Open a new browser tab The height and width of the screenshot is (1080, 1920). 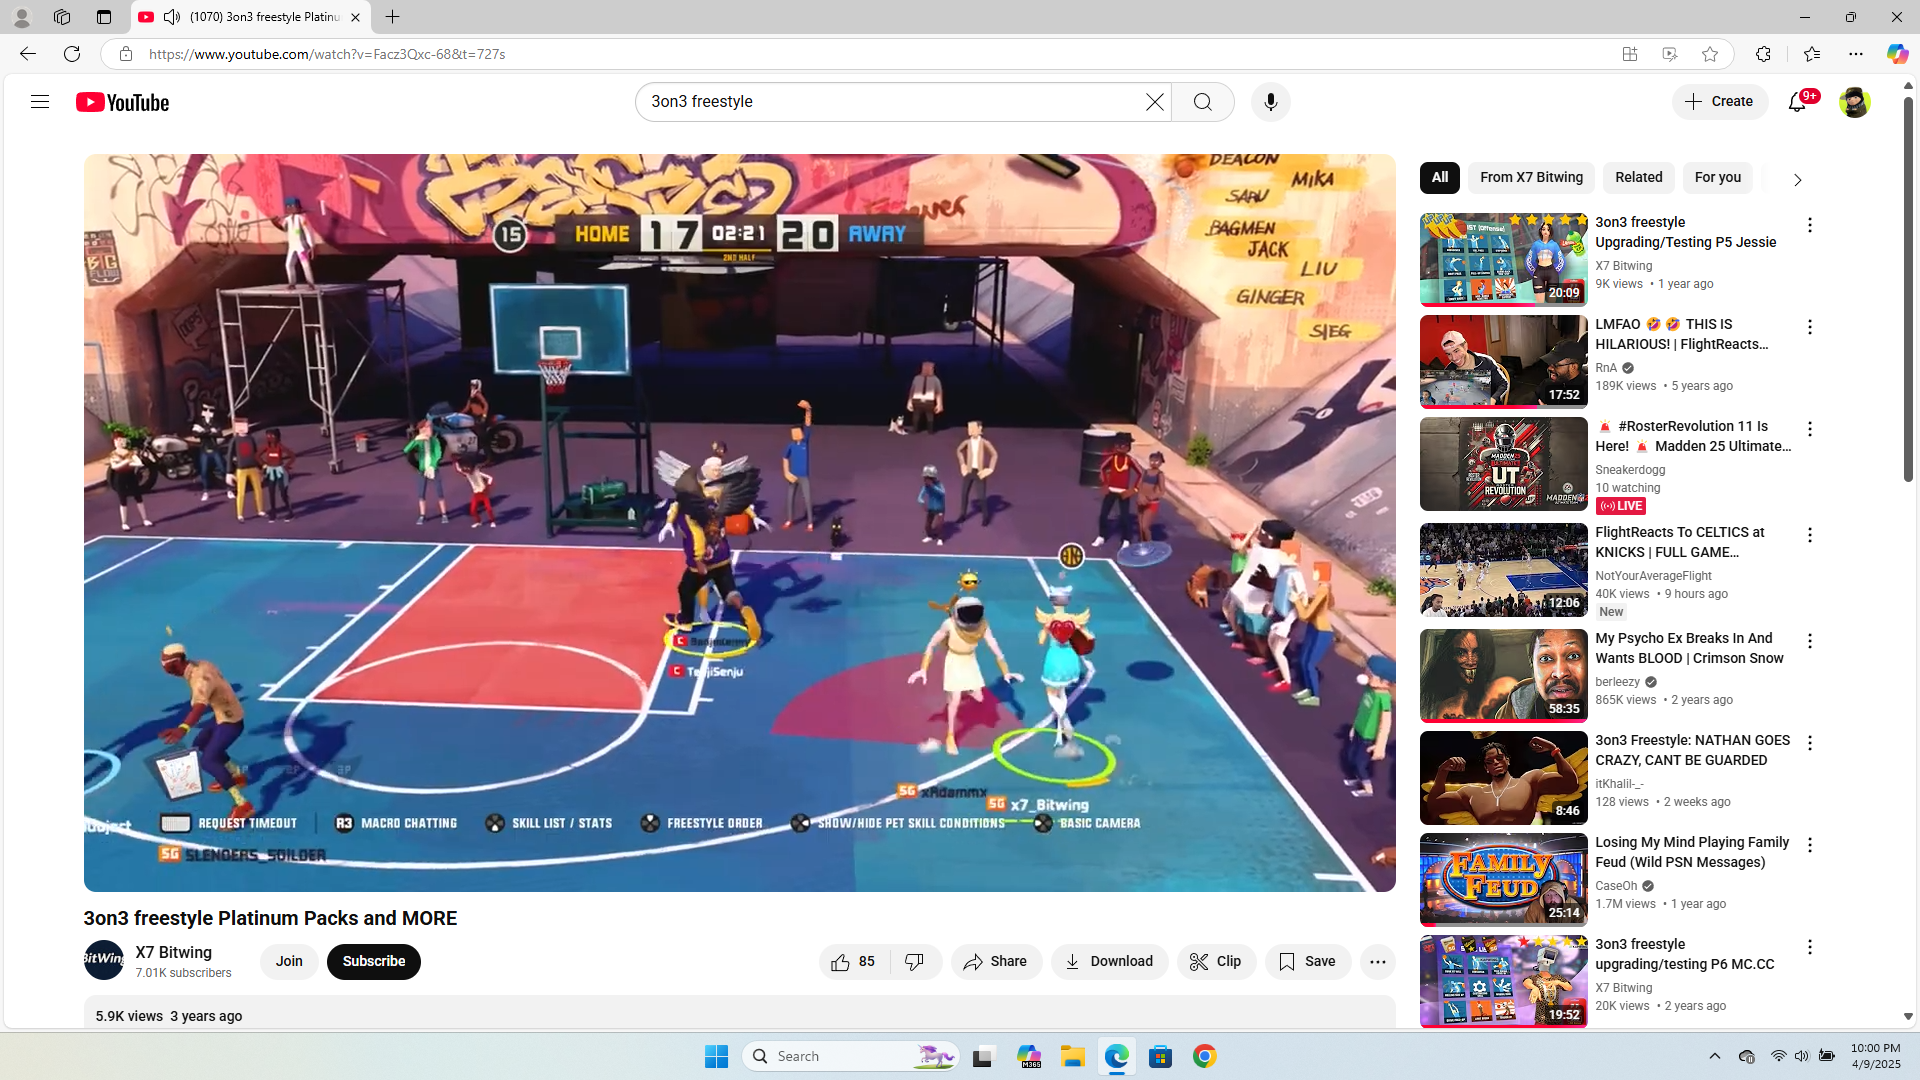click(x=393, y=17)
